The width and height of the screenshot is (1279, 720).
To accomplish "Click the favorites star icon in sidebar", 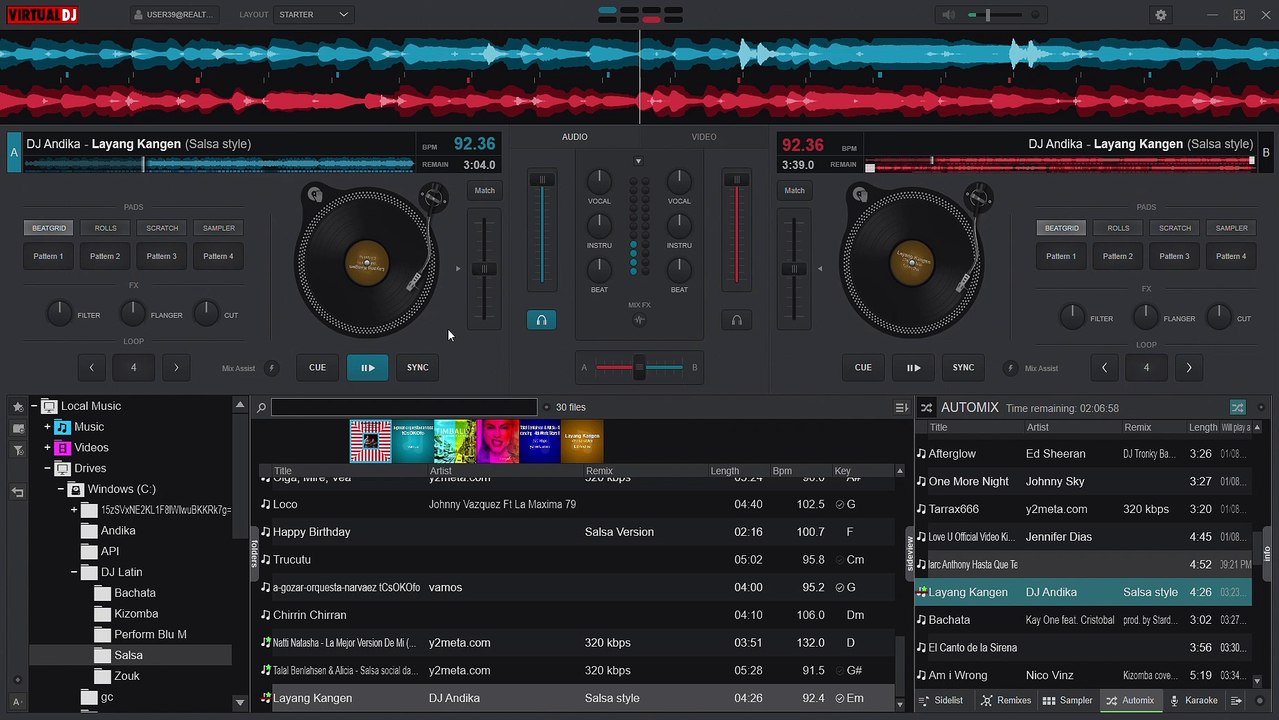I will pyautogui.click(x=18, y=407).
